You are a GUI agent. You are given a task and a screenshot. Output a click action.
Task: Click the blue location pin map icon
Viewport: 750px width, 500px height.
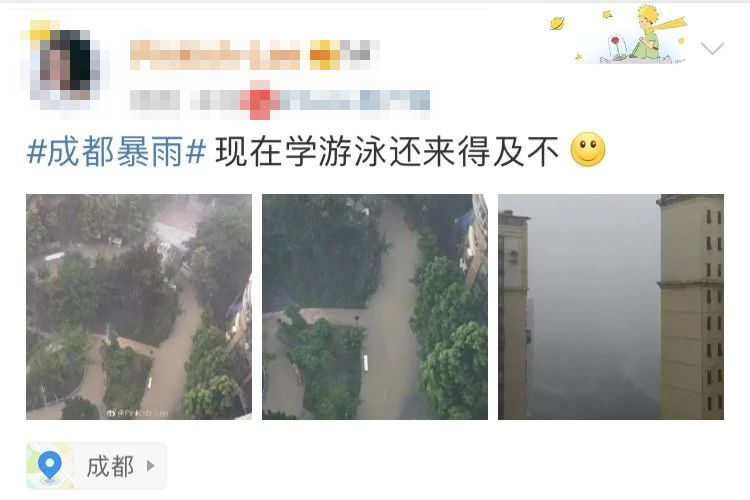pyautogui.click(x=50, y=466)
